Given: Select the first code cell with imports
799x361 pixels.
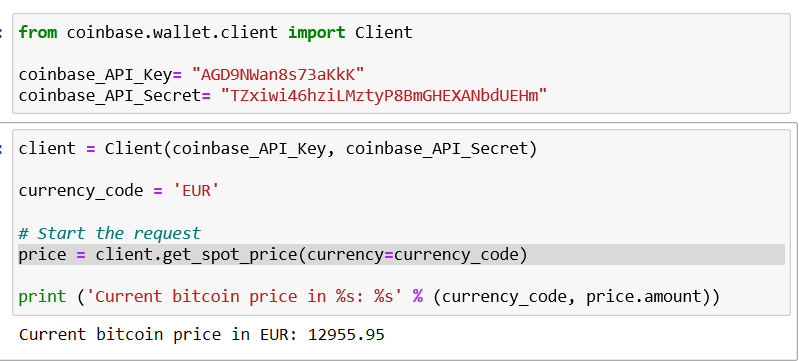Looking at the screenshot, I should click(402, 64).
